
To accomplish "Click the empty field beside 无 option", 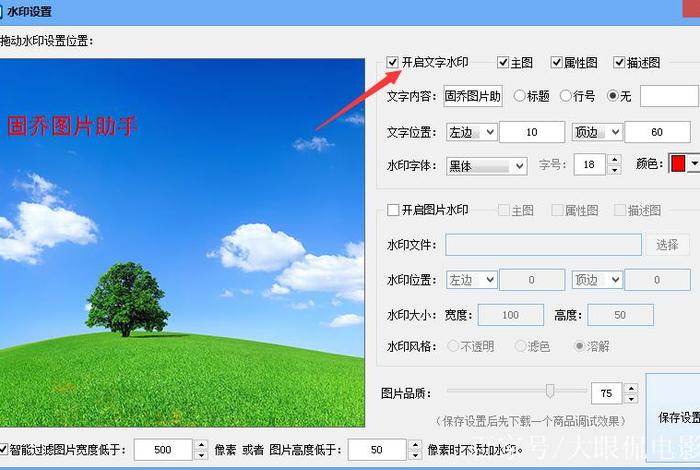I will pos(669,96).
